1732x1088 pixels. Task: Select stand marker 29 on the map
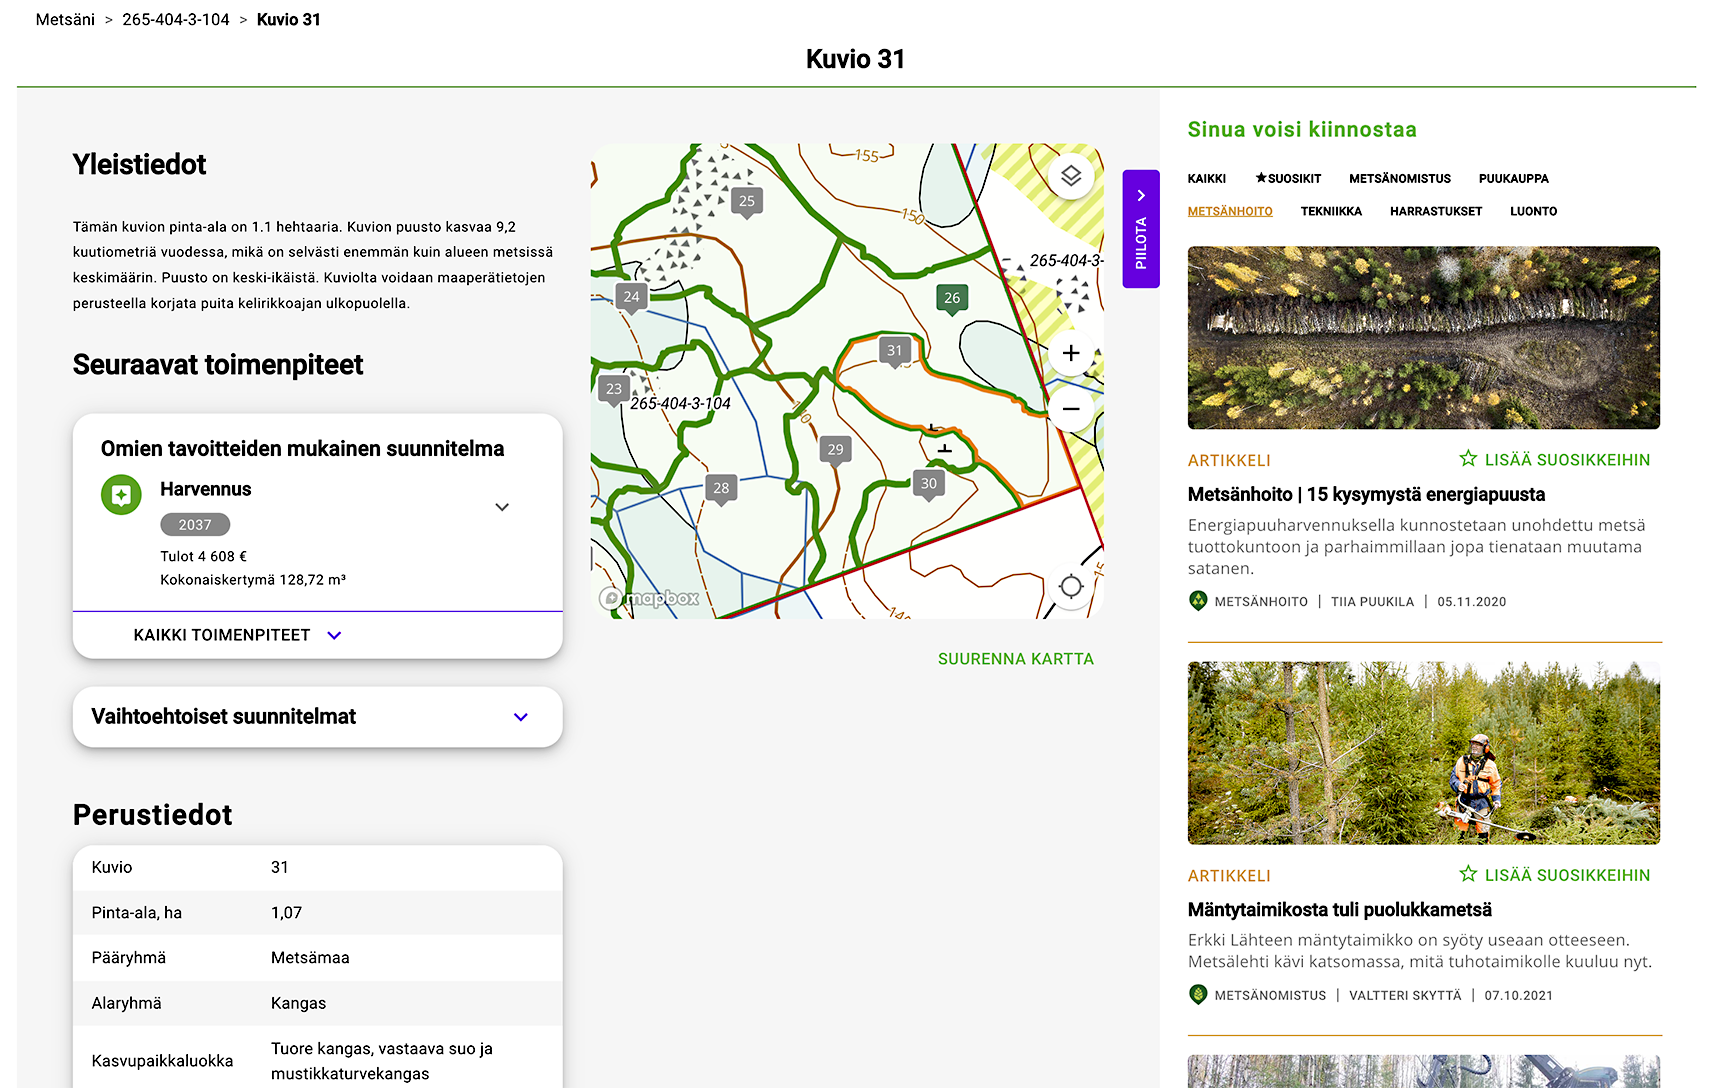coord(835,450)
